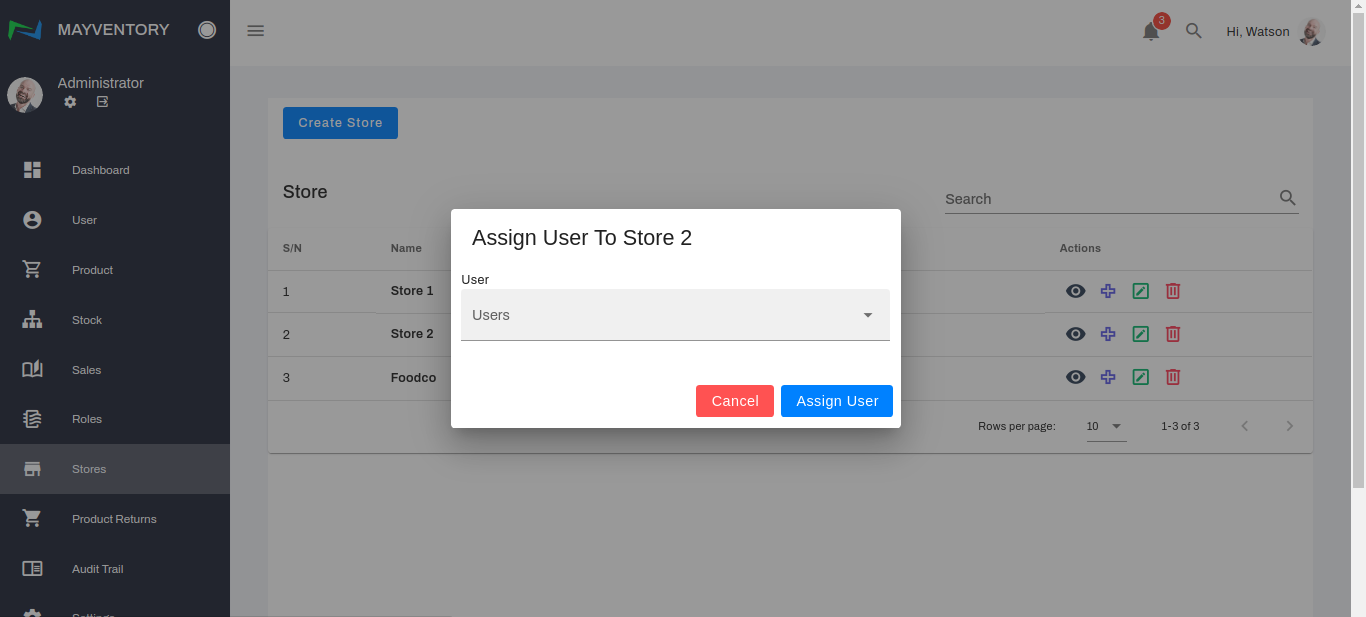Cancel the assign user dialog
The image size is (1366, 617).
[x=734, y=401]
